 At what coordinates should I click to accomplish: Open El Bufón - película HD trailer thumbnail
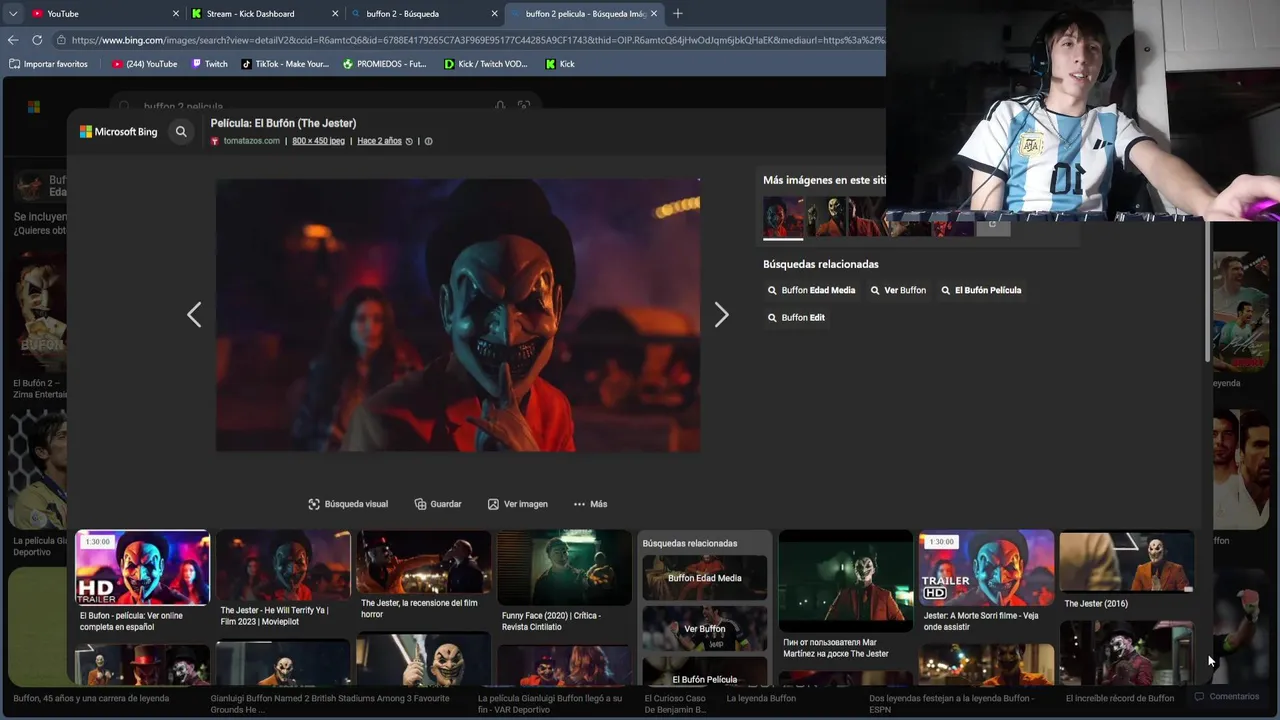click(143, 568)
